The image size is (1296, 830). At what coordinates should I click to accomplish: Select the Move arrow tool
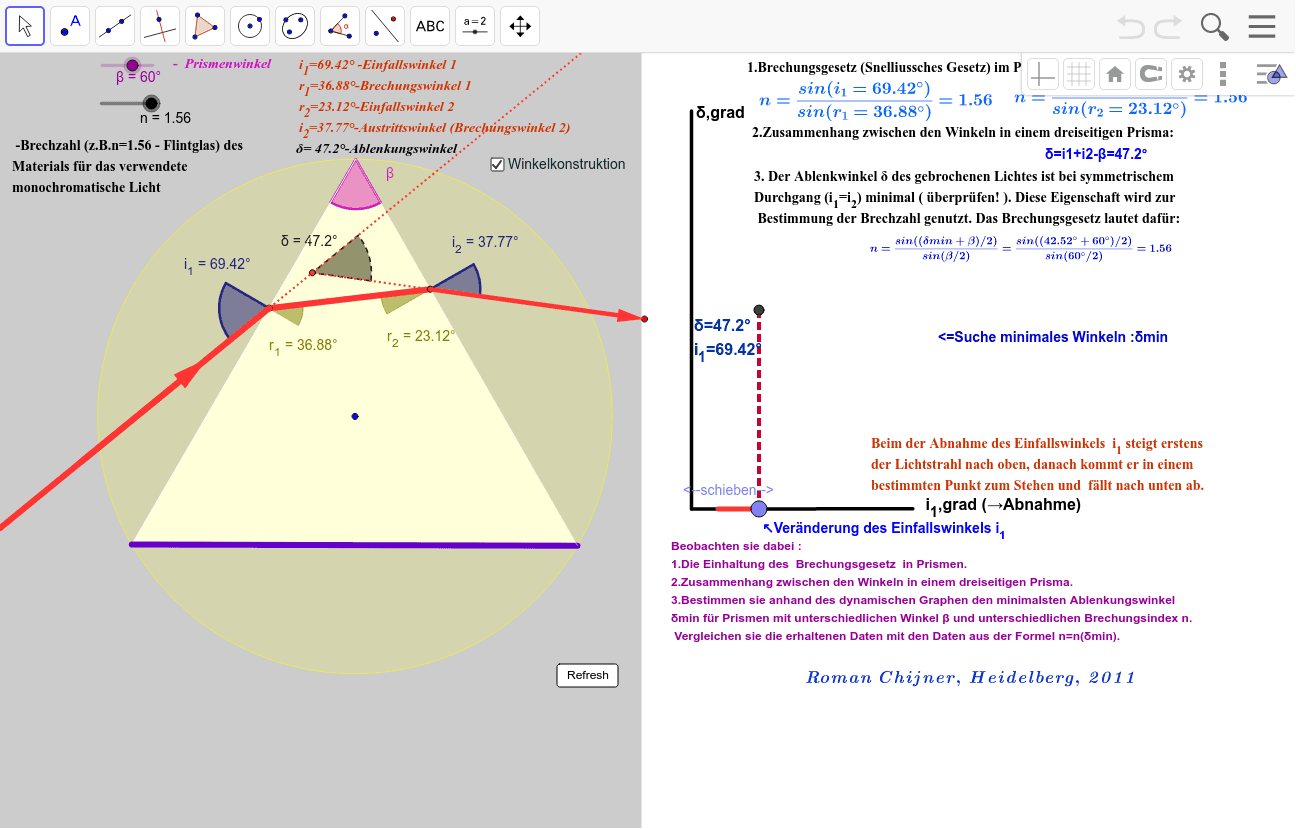(x=25, y=26)
